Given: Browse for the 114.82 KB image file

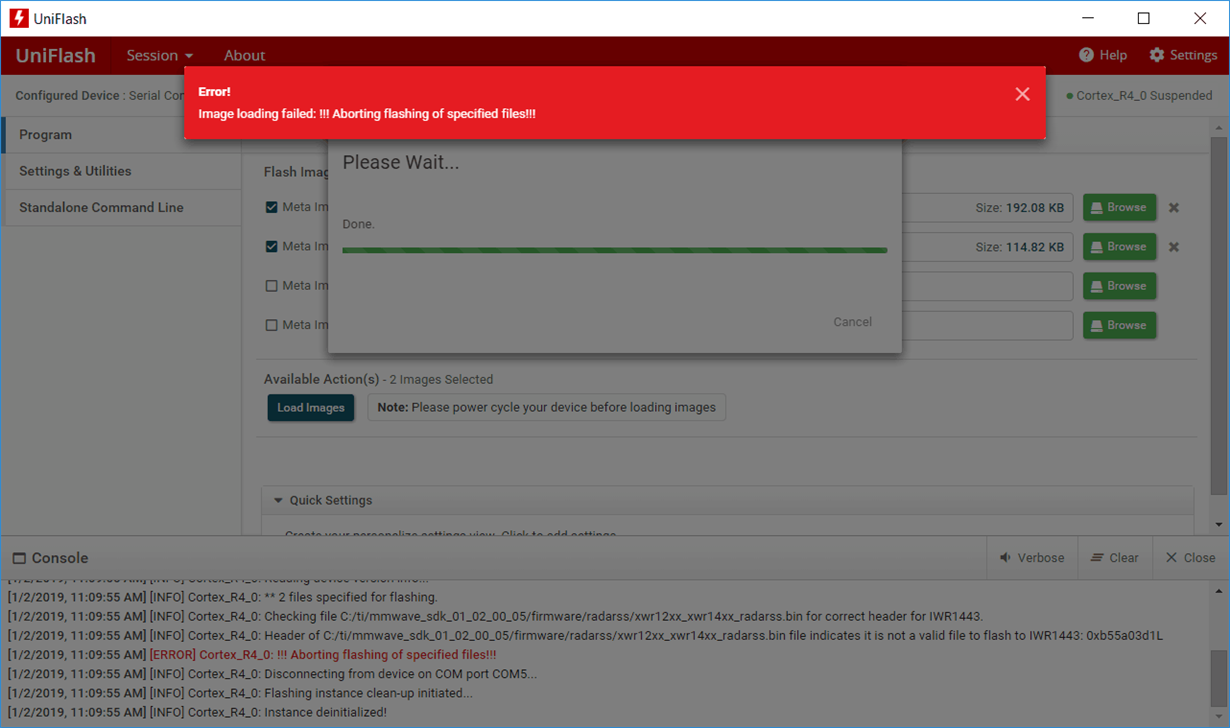Looking at the screenshot, I should tap(1119, 246).
